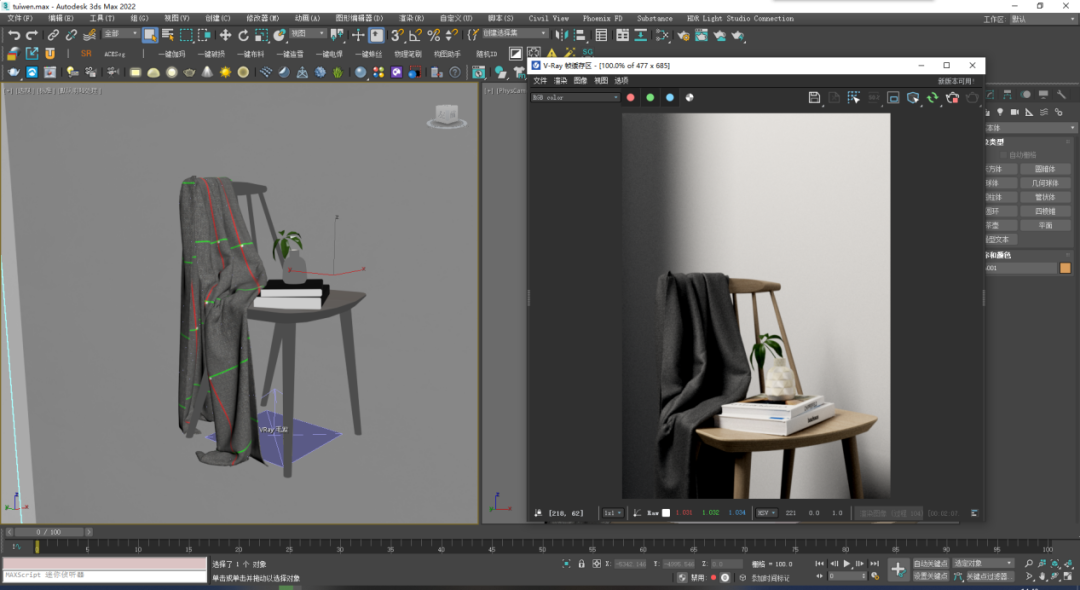Select the Rotate transform tool
This screenshot has height=590, width=1080.
pyautogui.click(x=243, y=35)
